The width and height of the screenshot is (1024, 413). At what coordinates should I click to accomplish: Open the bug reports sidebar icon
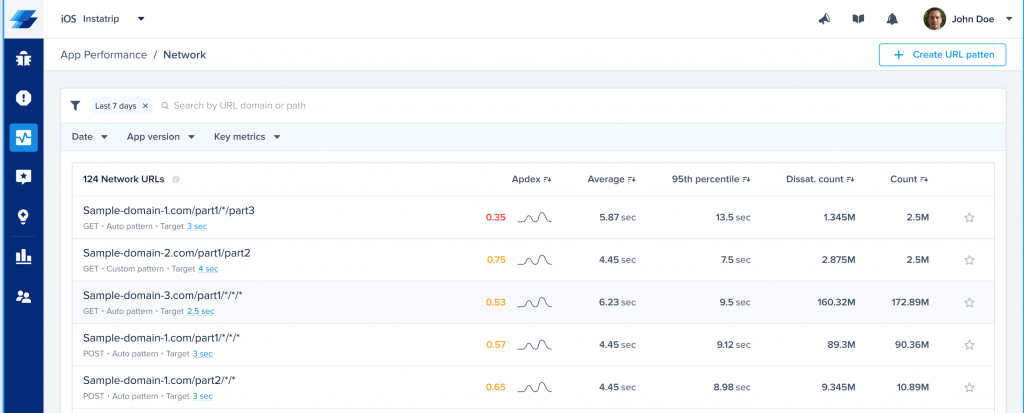(x=23, y=58)
